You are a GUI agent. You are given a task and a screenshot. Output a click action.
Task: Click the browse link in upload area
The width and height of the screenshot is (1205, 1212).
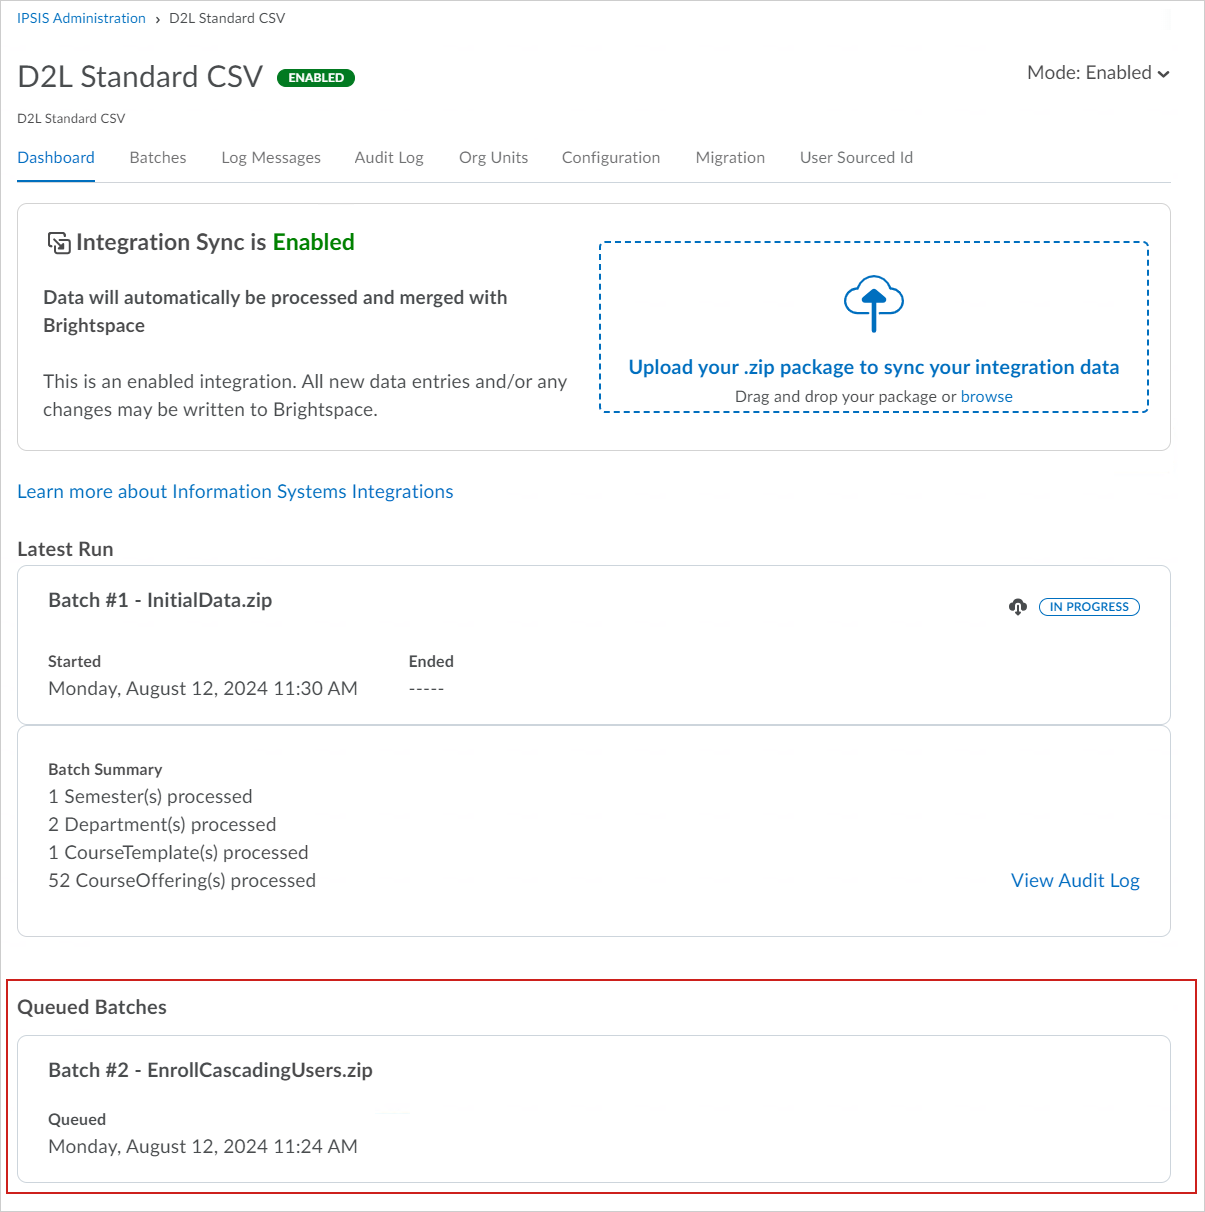tap(987, 396)
